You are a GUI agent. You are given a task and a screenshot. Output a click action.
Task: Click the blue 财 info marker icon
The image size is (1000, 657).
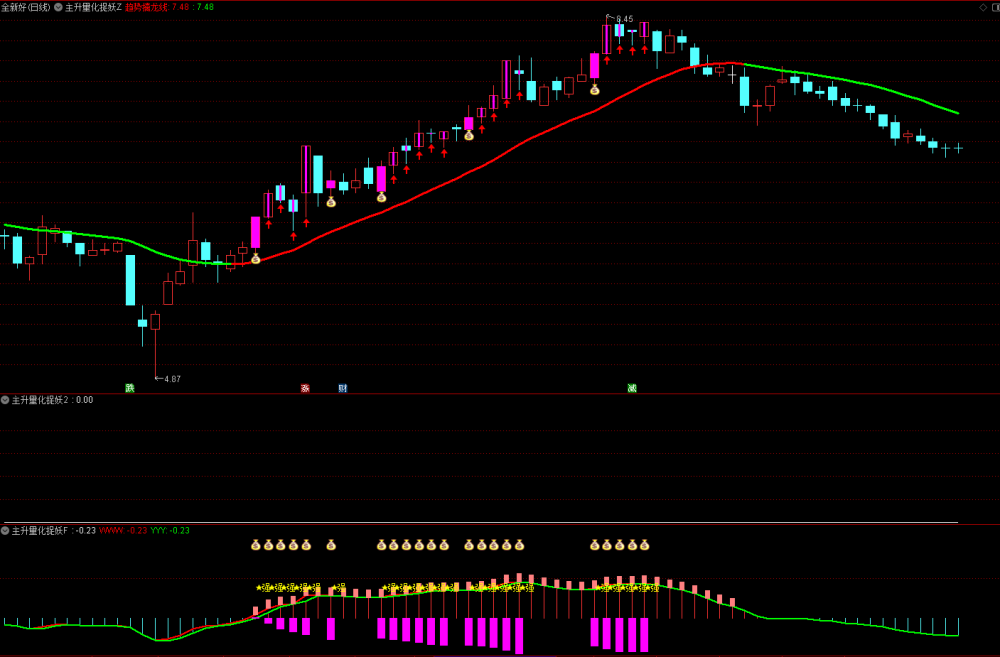tap(343, 388)
